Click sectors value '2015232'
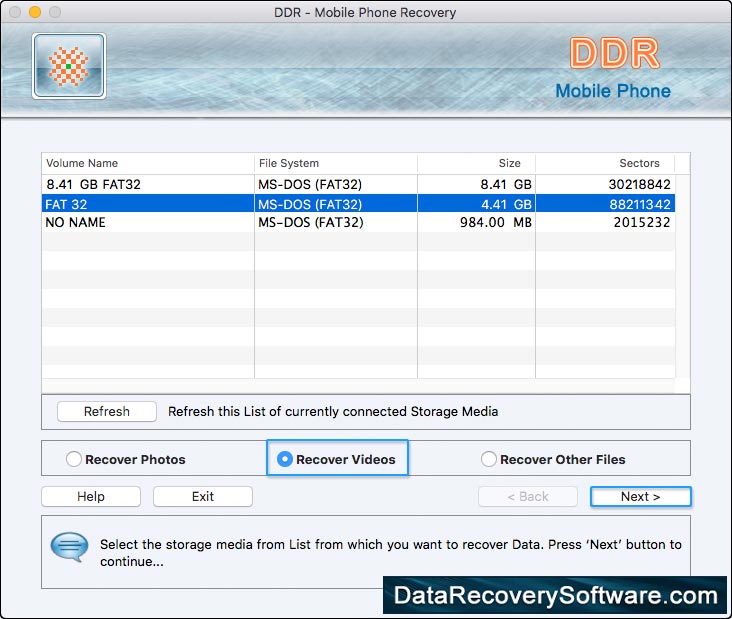 coord(642,222)
